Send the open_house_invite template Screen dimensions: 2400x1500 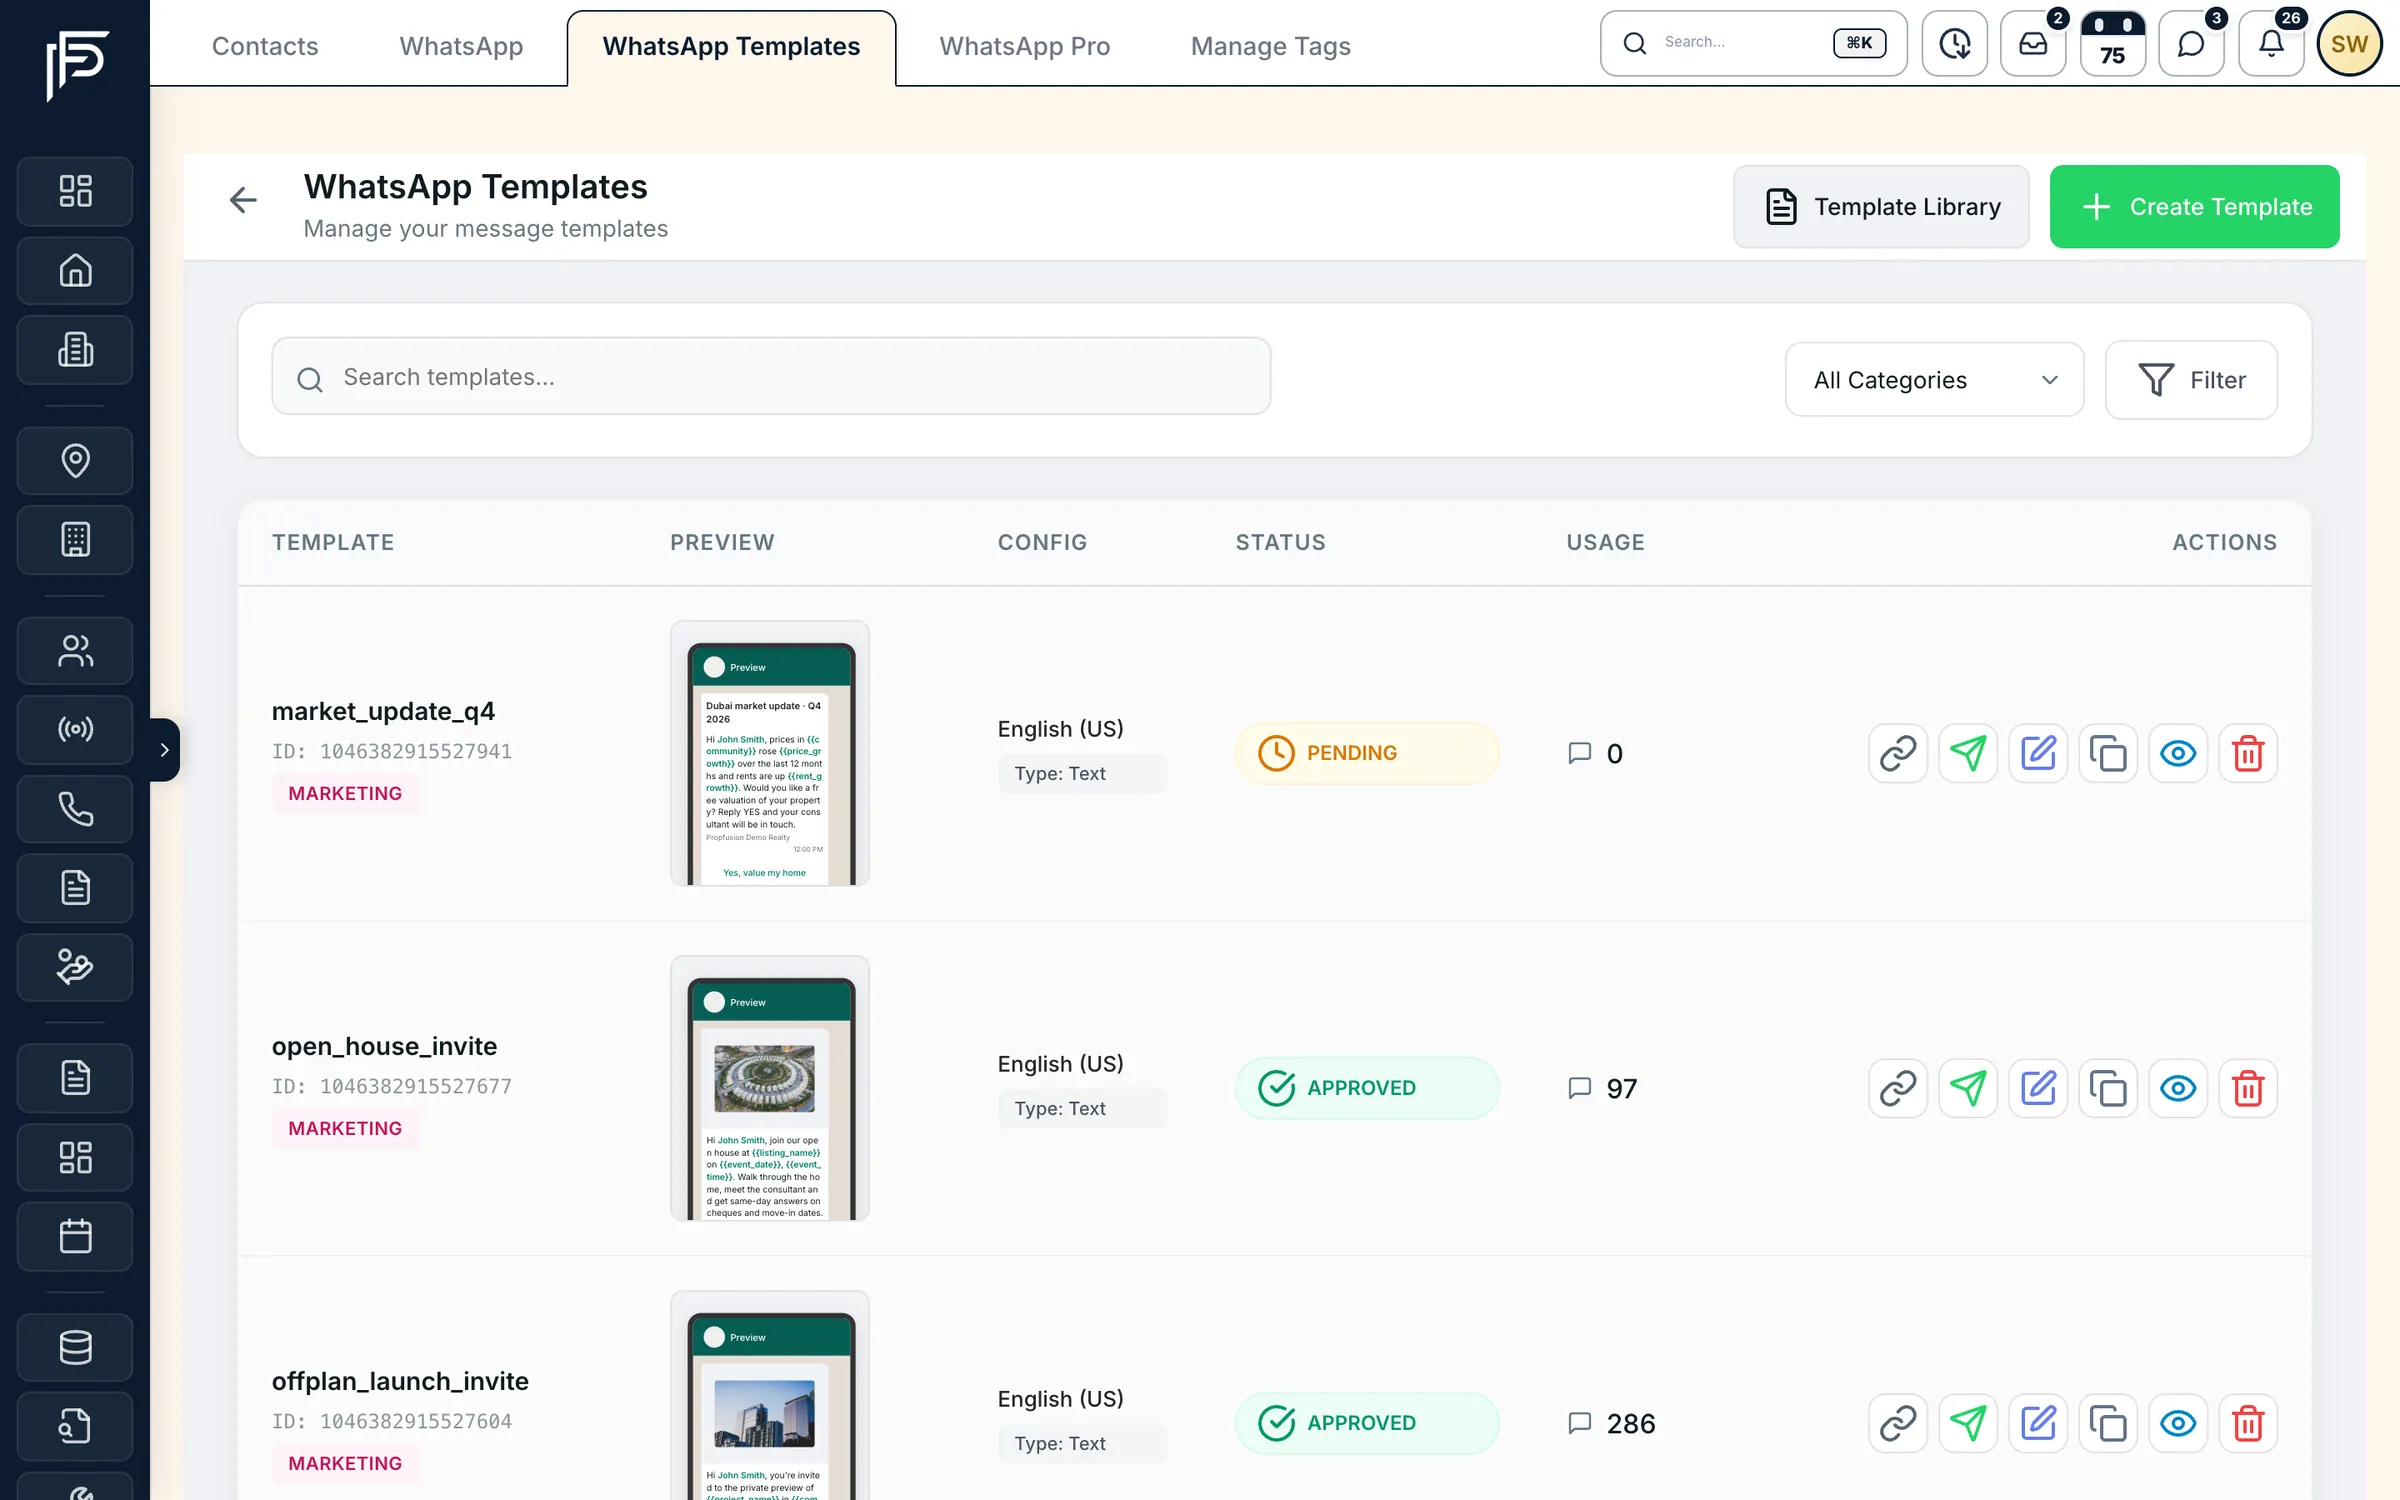pyautogui.click(x=1968, y=1088)
